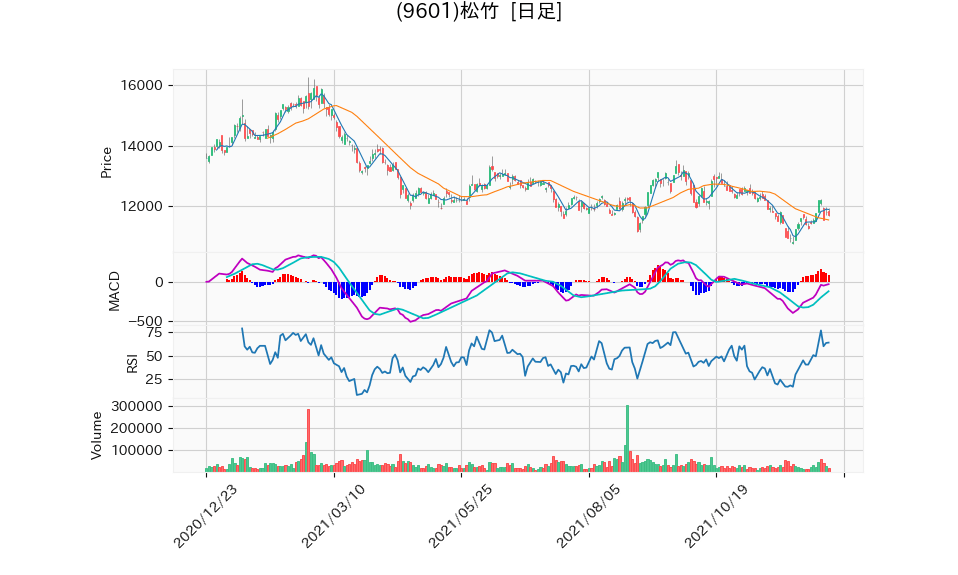The height and width of the screenshot is (575, 958).
Task: Click the RSI 75 axis label
Action: (x=155, y=333)
